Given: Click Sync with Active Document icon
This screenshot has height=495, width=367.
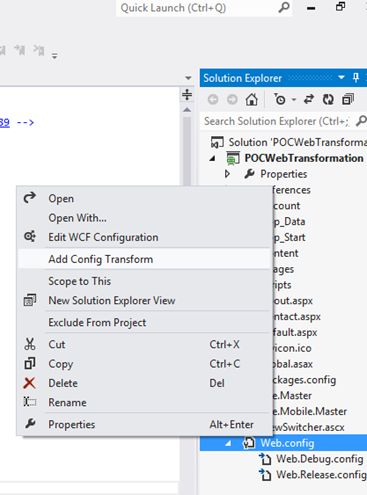Looking at the screenshot, I should (x=309, y=99).
